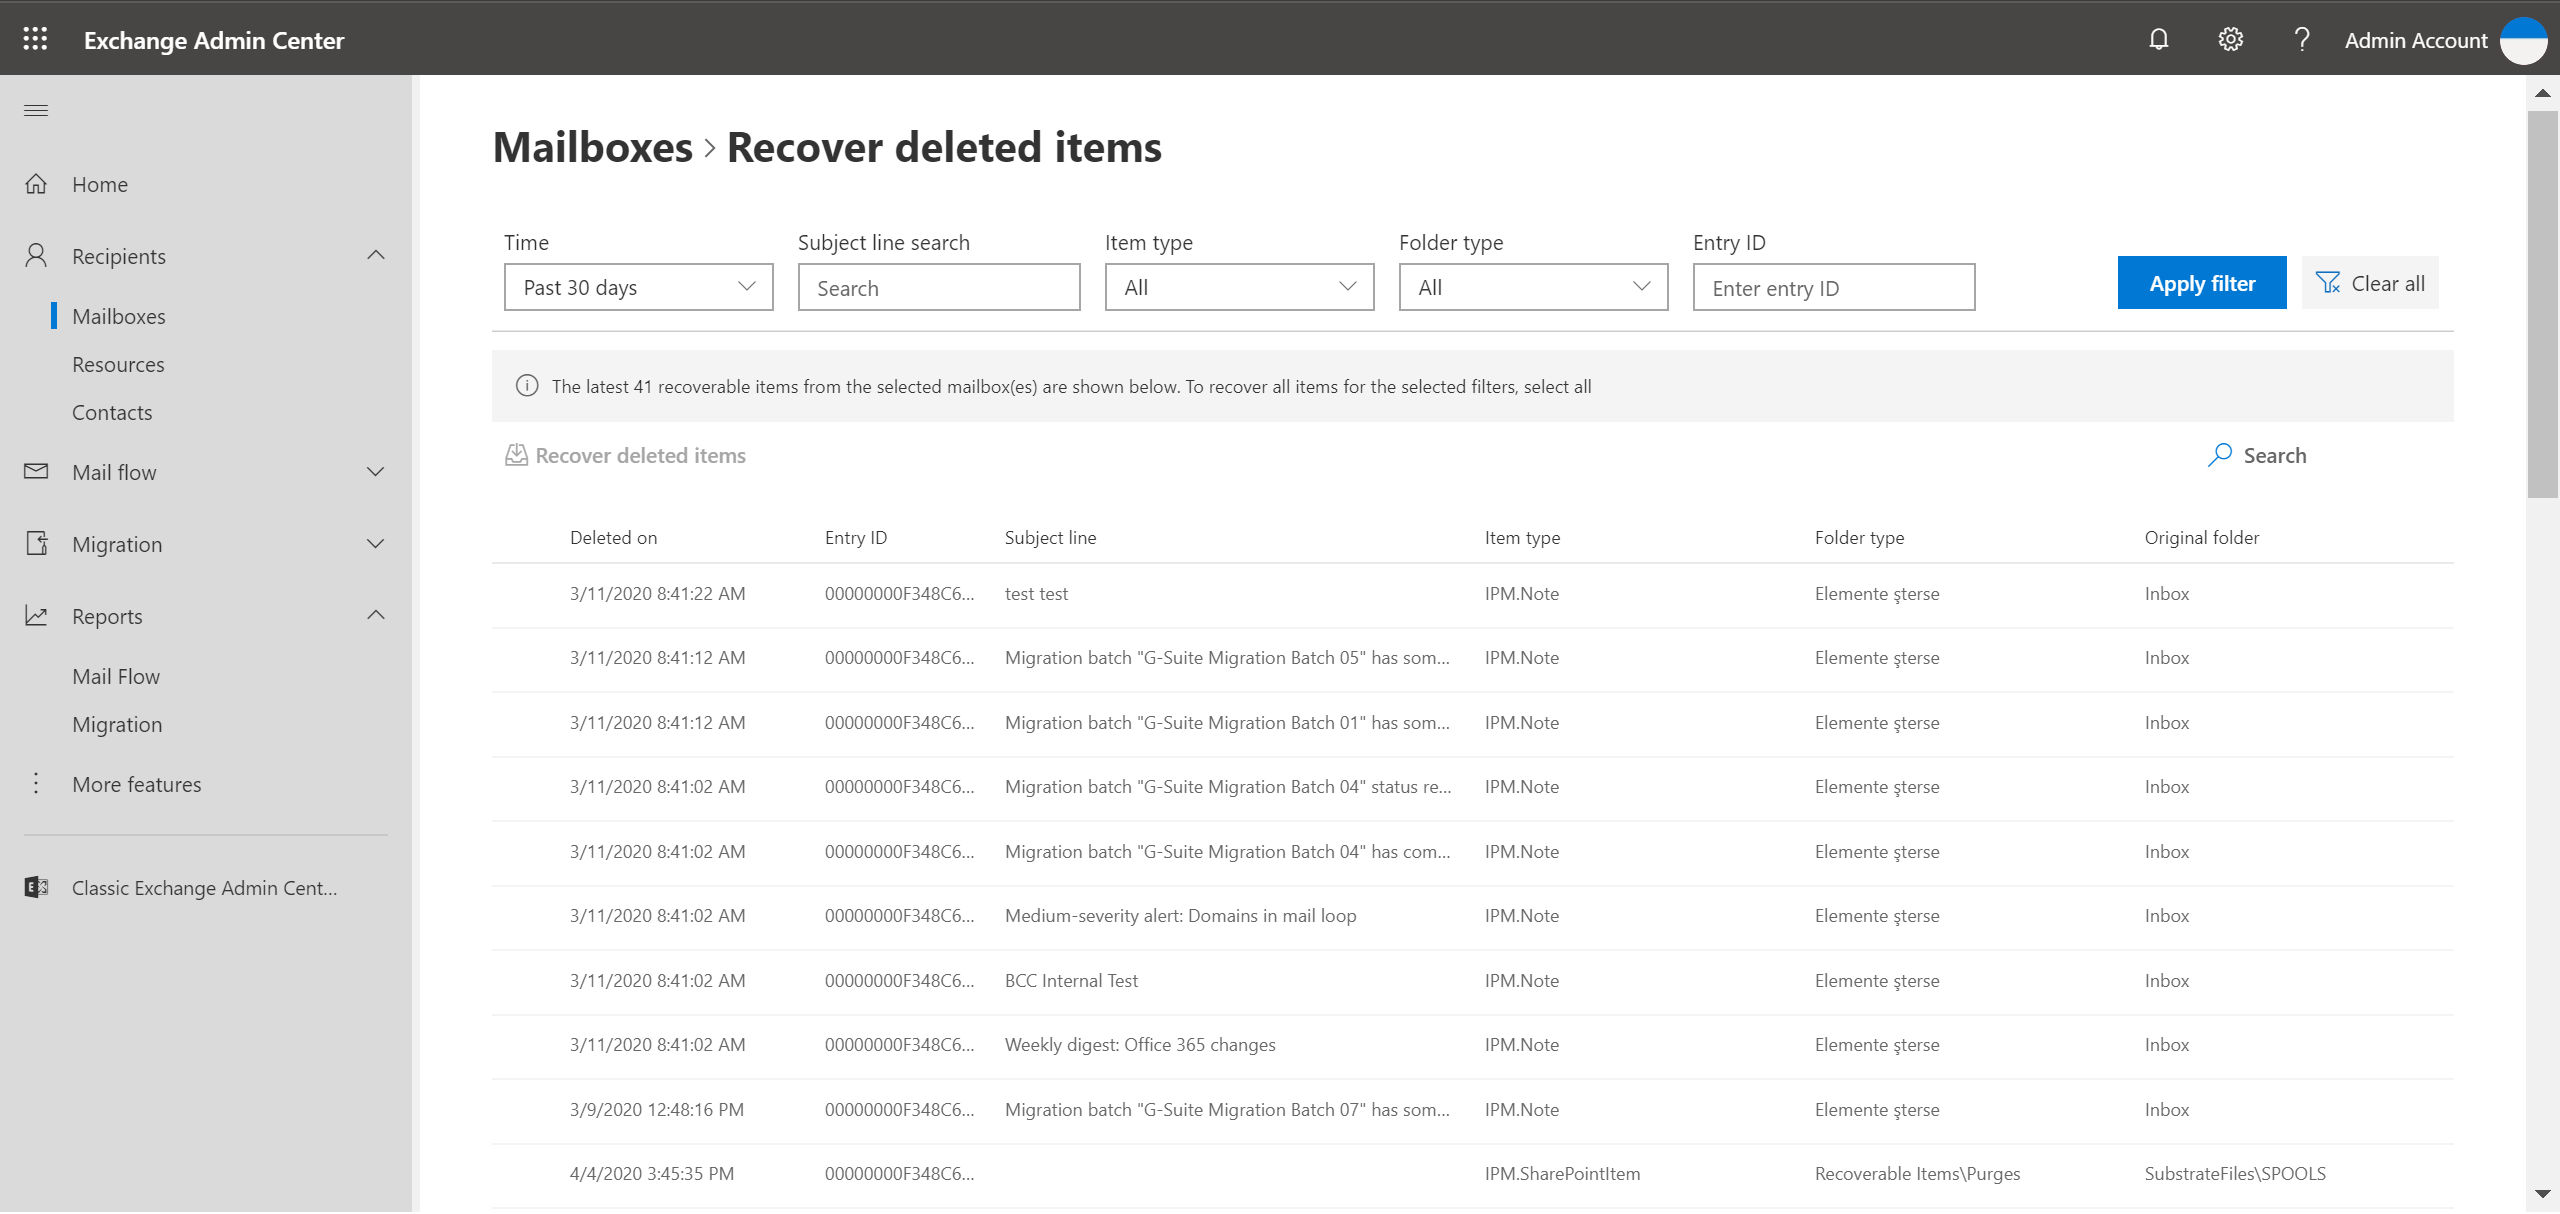Open the Time filter dropdown

(633, 286)
